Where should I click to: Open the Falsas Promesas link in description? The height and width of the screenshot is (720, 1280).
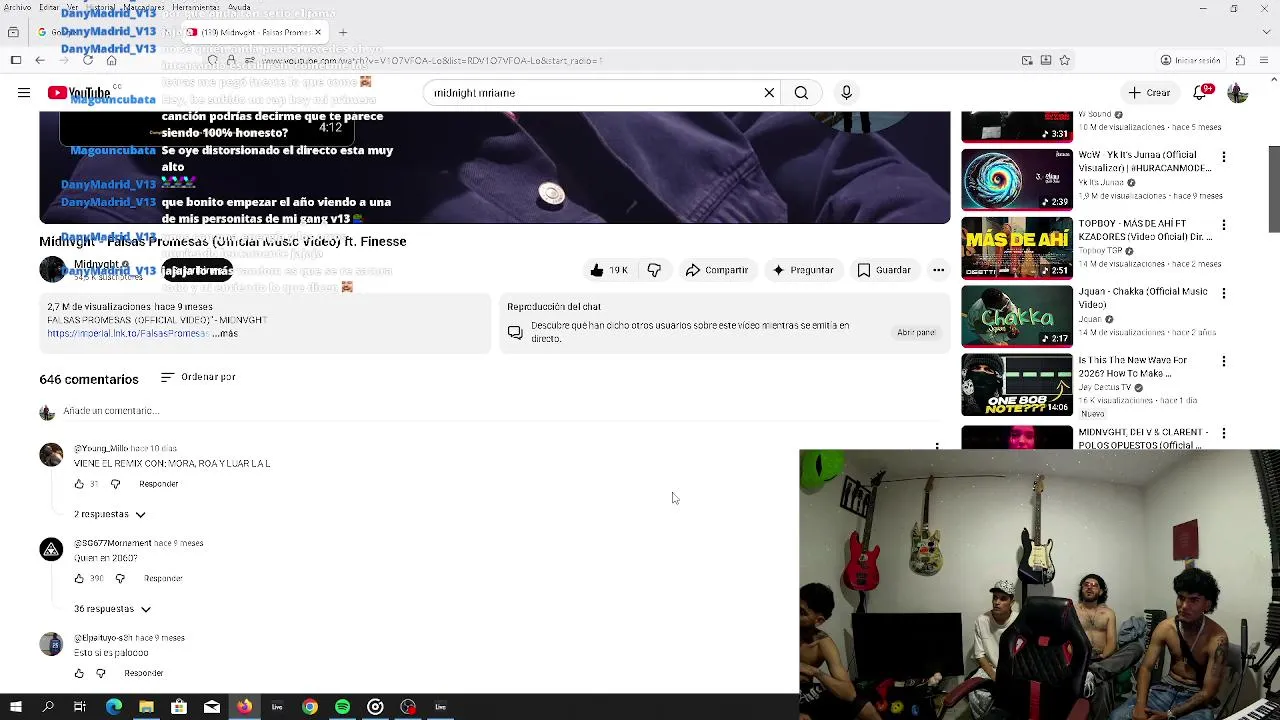tap(128, 334)
